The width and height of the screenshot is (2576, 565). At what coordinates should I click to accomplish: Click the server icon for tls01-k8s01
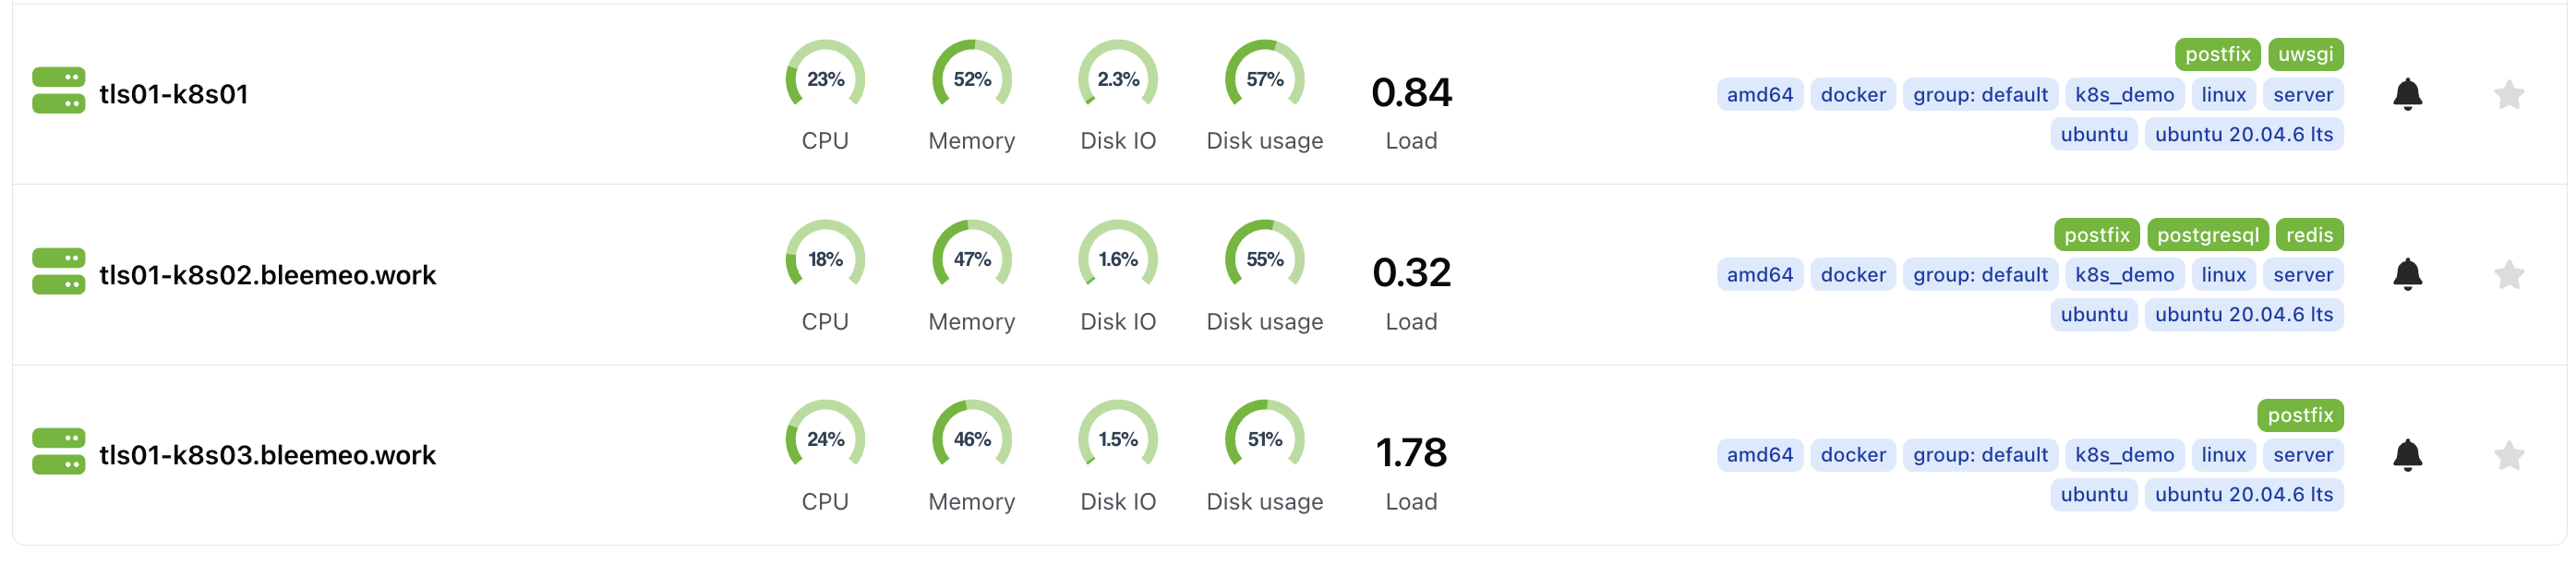click(58, 91)
